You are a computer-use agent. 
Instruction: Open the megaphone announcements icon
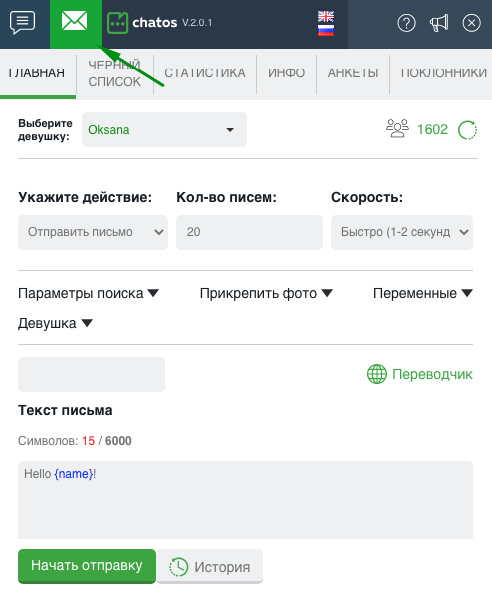pos(439,23)
